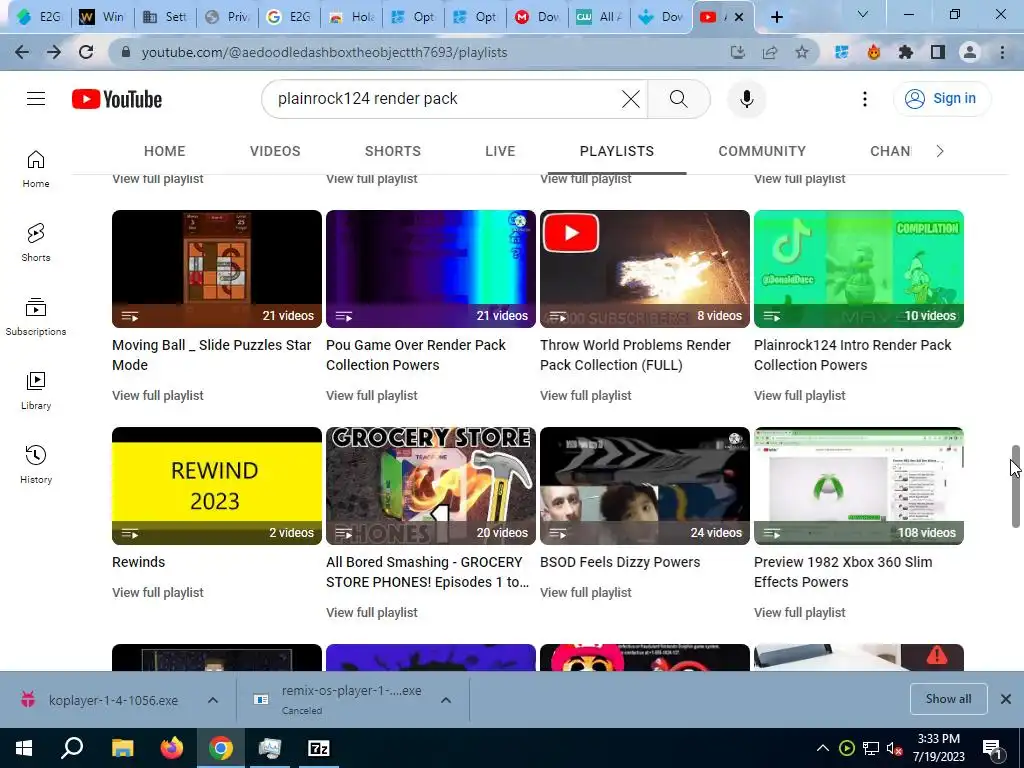1024x768 pixels.
Task: Start voice search with the microphone icon
Action: (746, 99)
